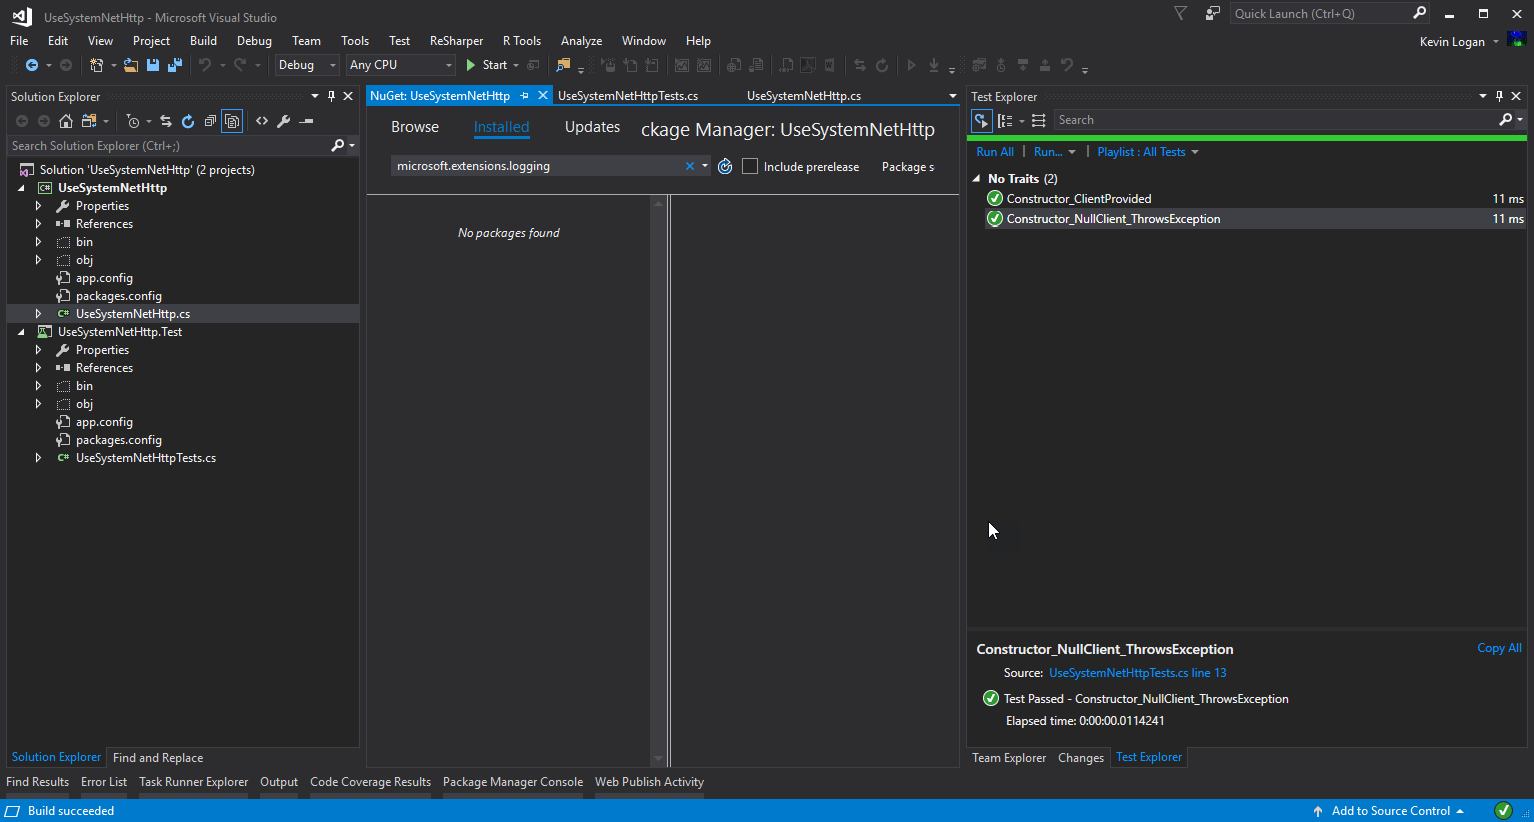
Task: Click Navigate Backward arrow icon
Action: [x=32, y=65]
